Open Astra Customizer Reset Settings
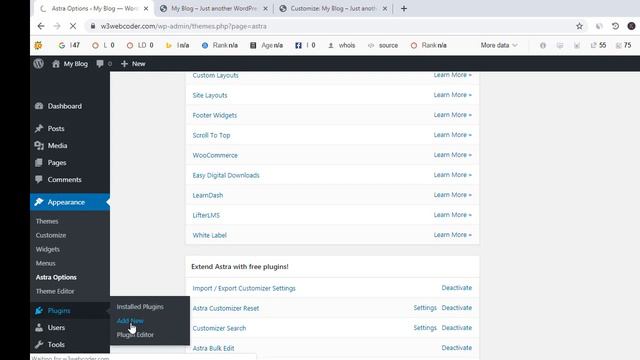The image size is (640, 360). point(425,308)
